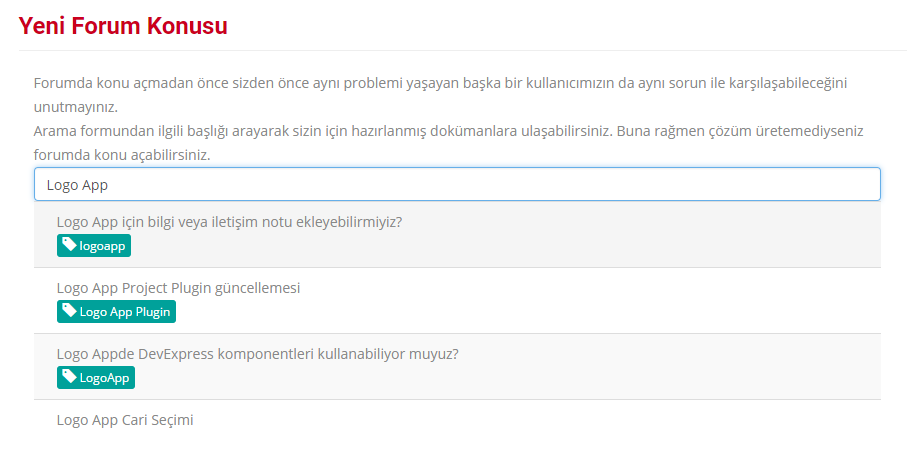The image size is (907, 457).
Task: Click the tag icon on Logo App Plugin badge
Action: click(x=69, y=311)
